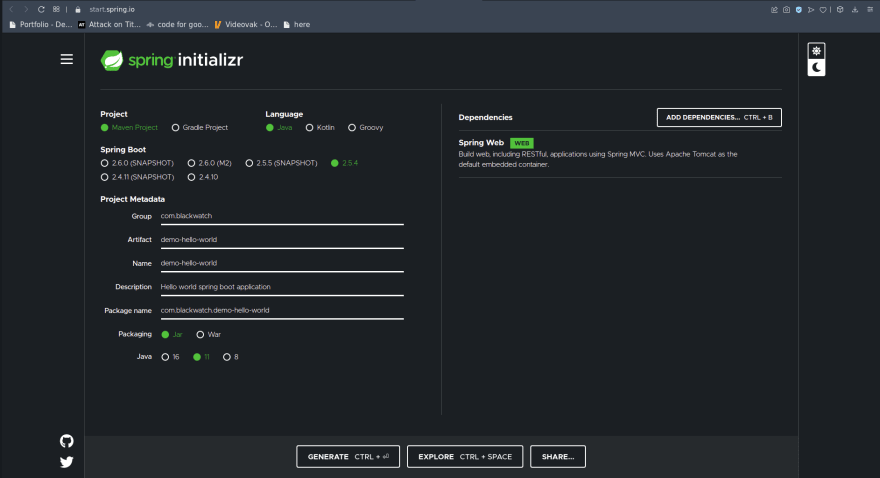Click the Dependencies heading

pyautogui.click(x=485, y=117)
